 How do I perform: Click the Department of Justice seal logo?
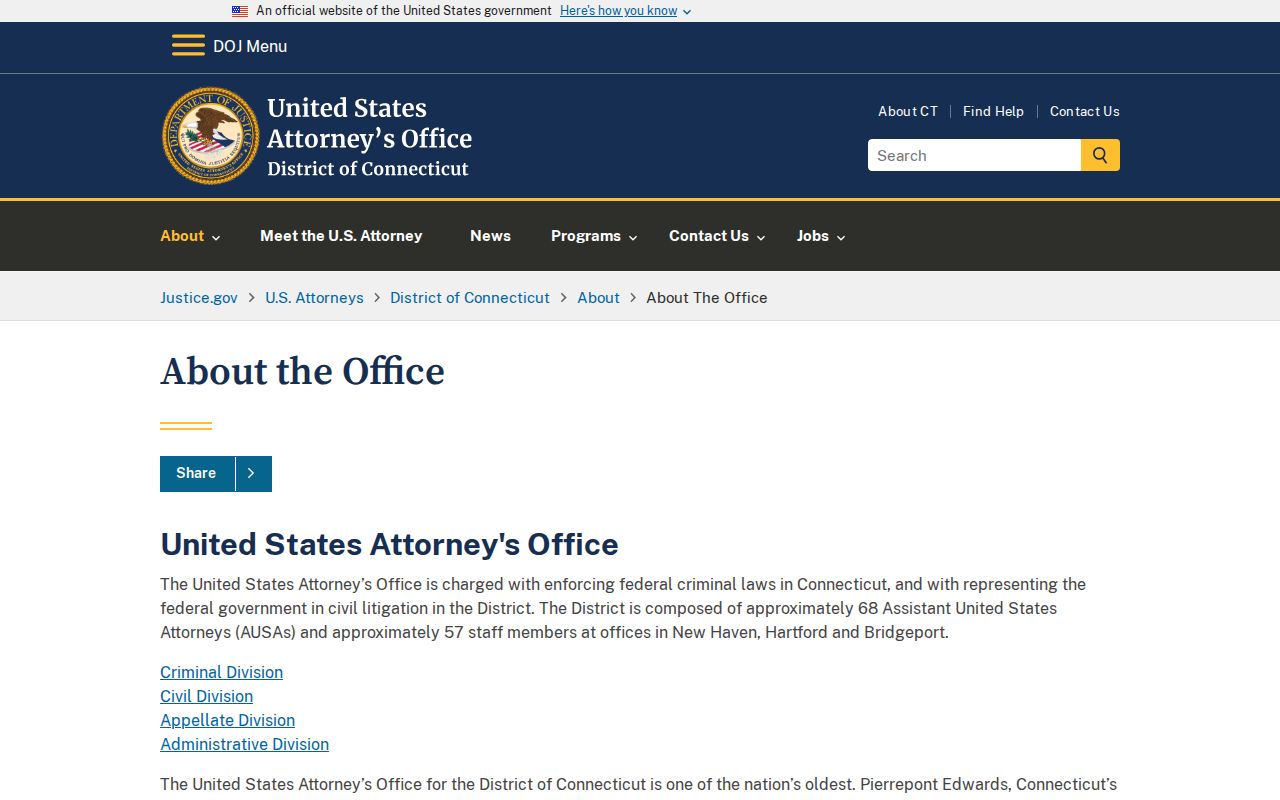[x=211, y=135]
